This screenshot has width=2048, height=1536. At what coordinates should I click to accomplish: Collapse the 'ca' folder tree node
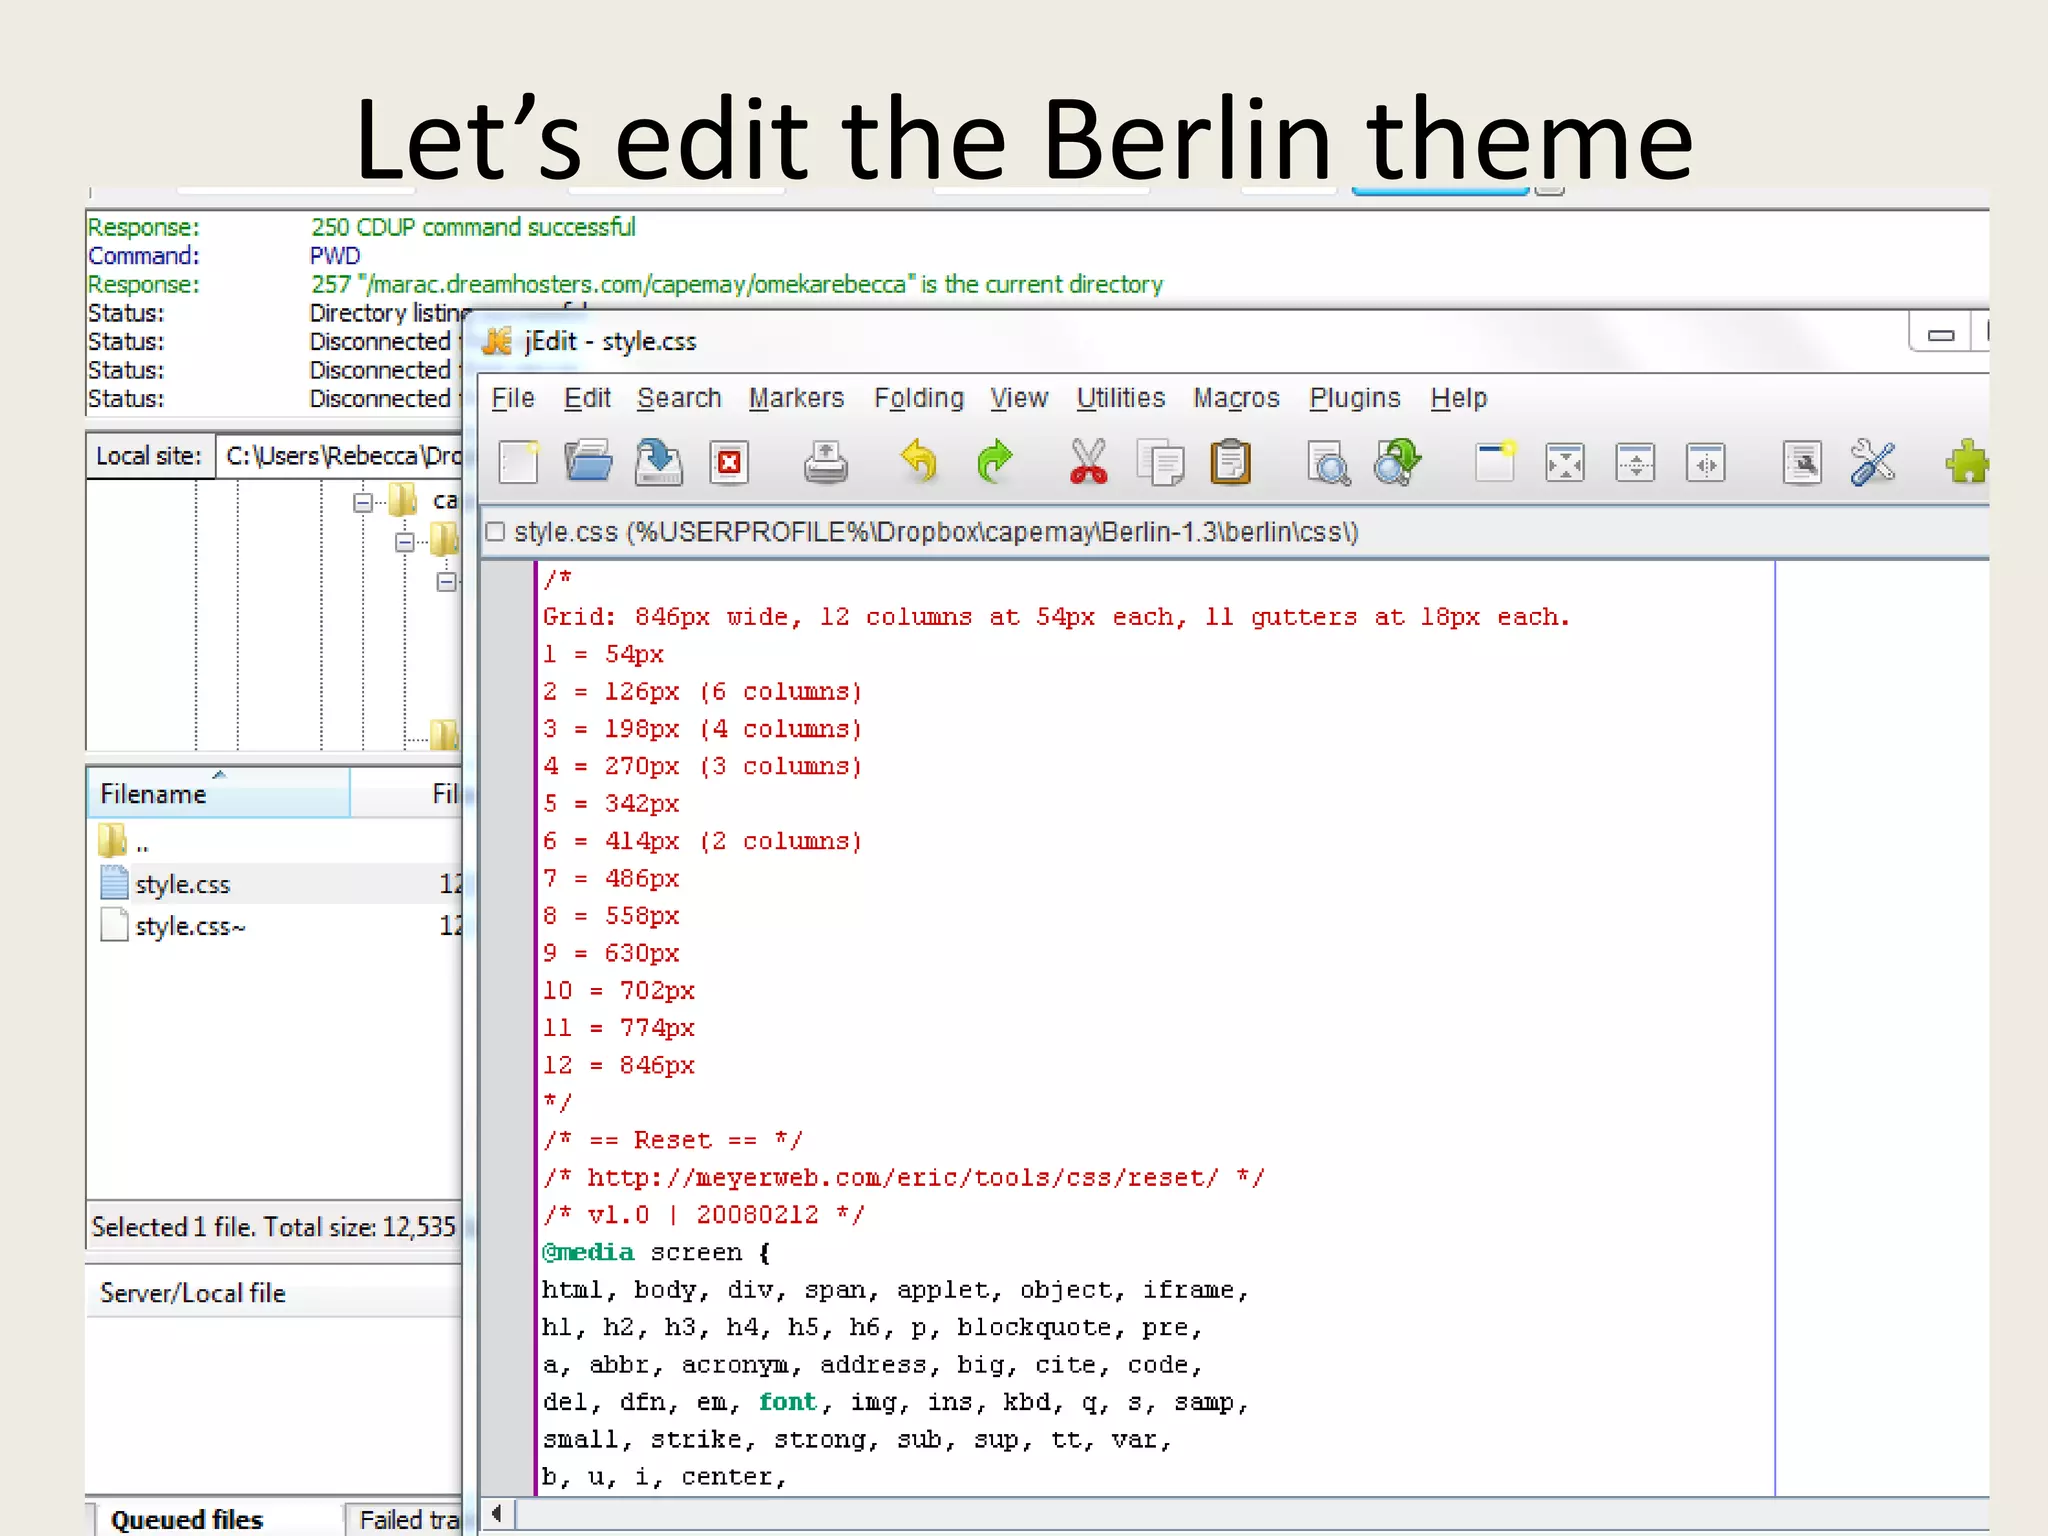point(363,502)
